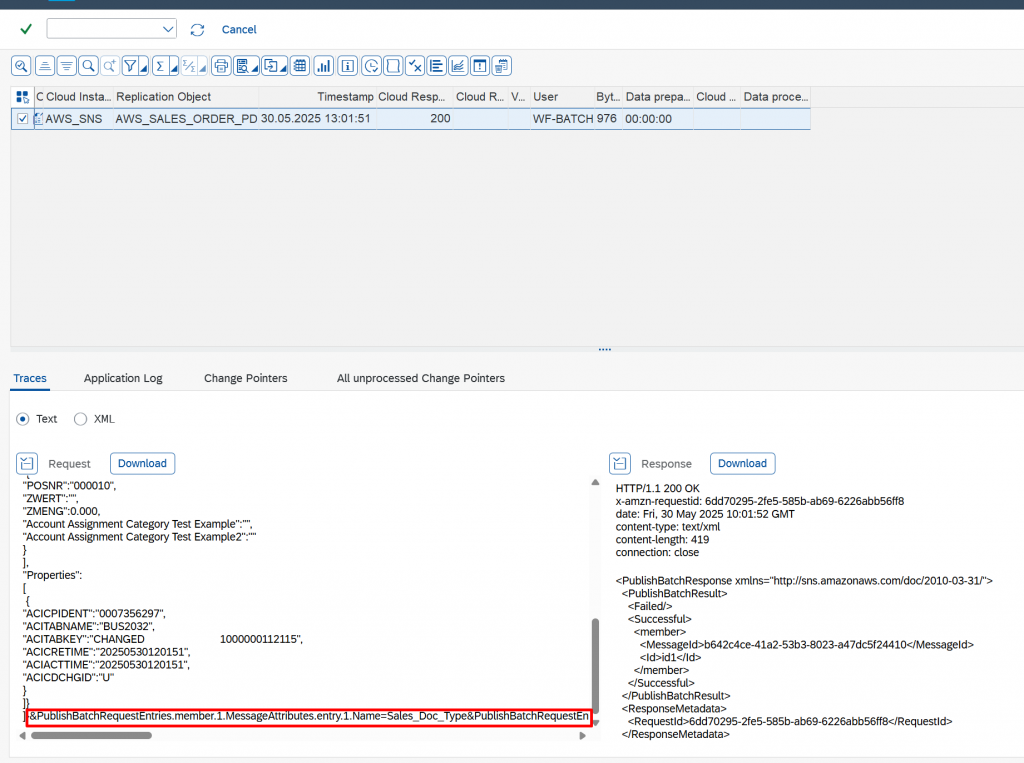Click the Refresh icon beside Cancel
The height and width of the screenshot is (763, 1024).
[197, 30]
